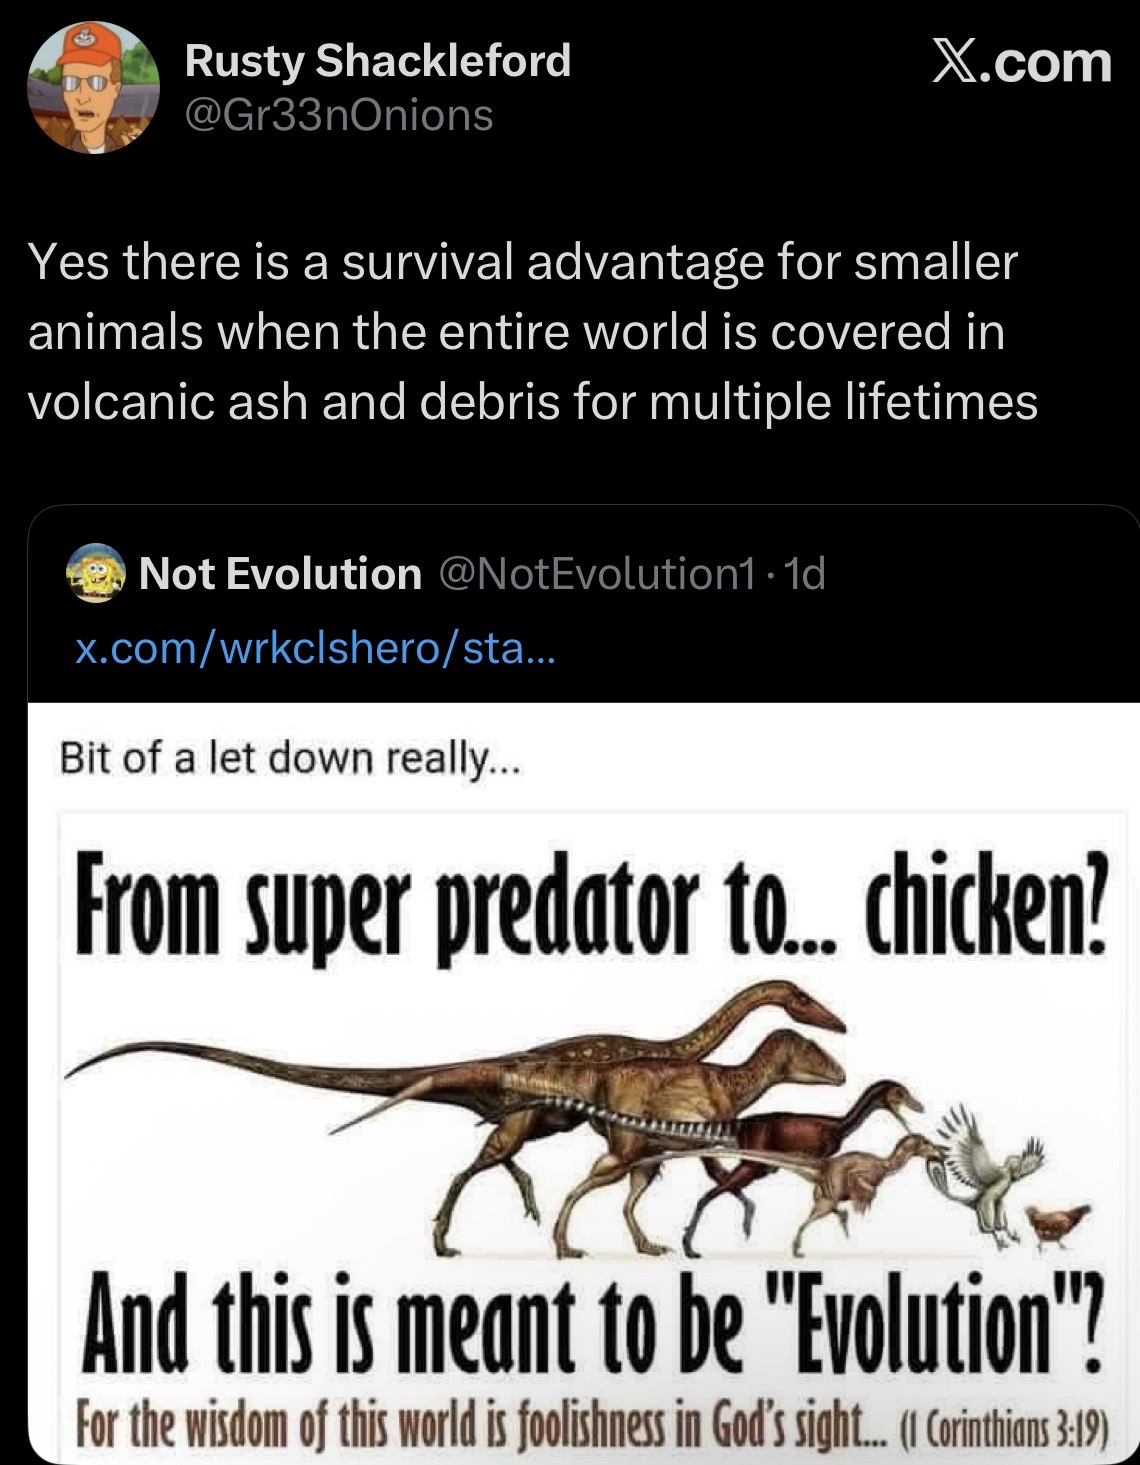The image size is (1140, 1465).
Task: Click the X.com logo watermark
Action: pos(1021,63)
